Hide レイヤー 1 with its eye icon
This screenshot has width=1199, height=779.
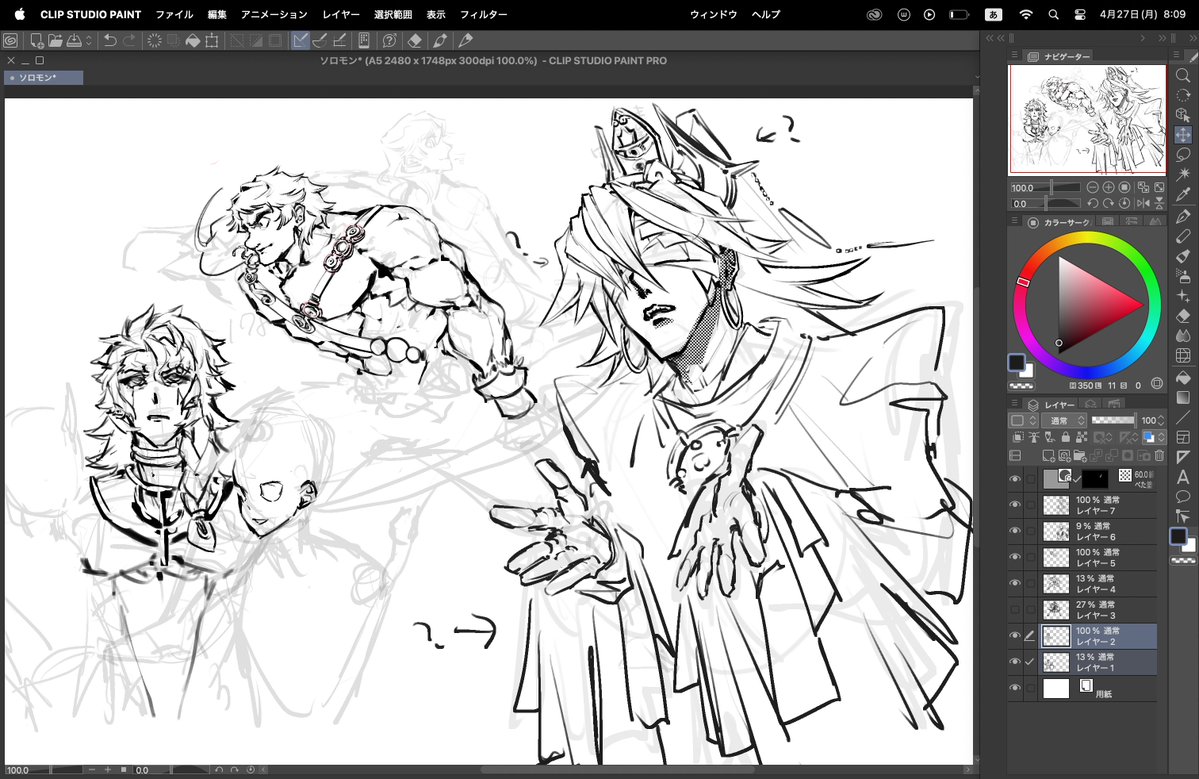(1015, 661)
